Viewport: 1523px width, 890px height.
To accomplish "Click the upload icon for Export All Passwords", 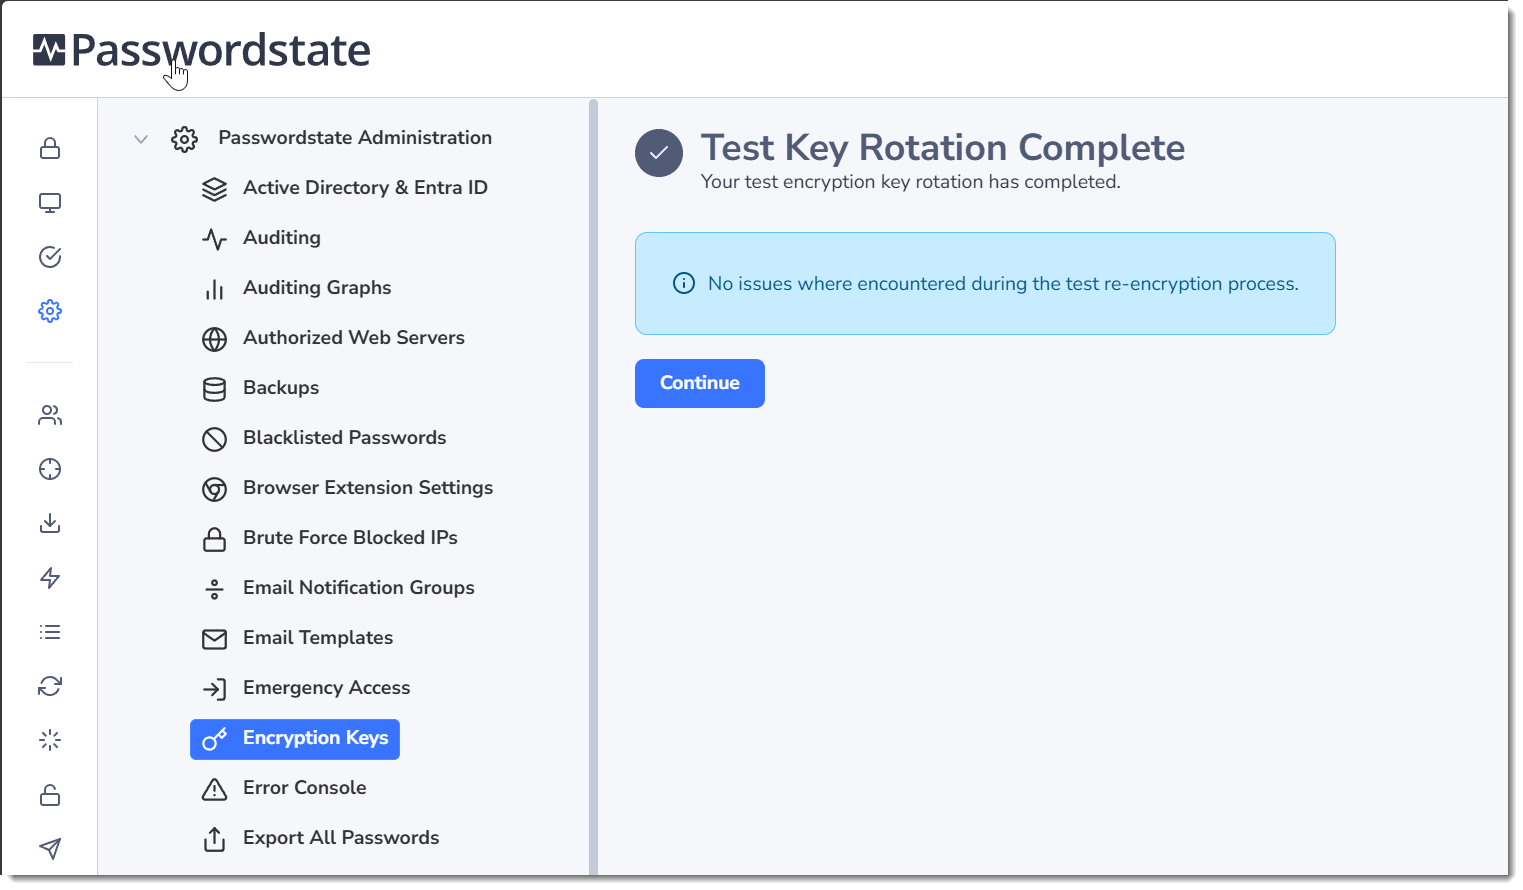I will click(214, 839).
